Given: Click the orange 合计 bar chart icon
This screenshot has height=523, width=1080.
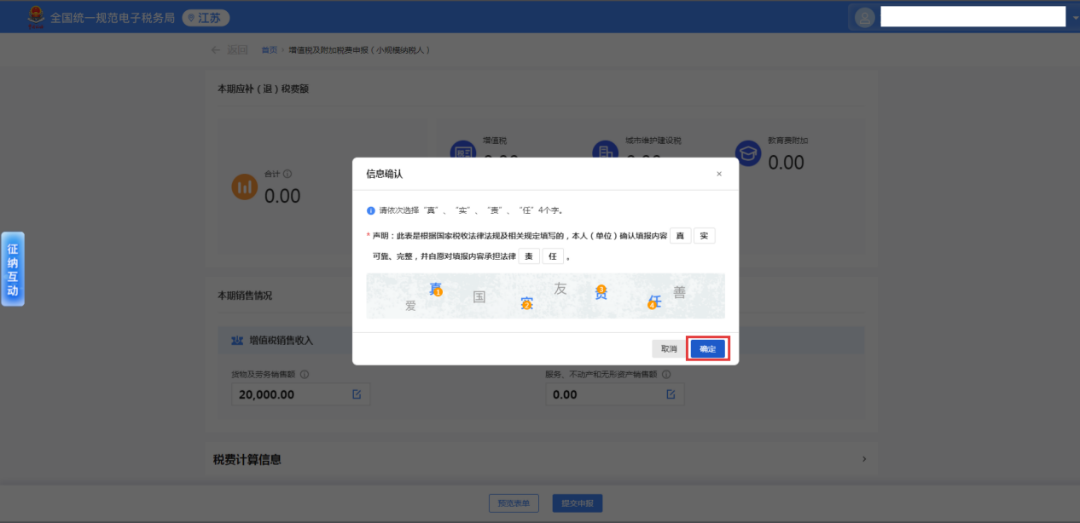Looking at the screenshot, I should click(x=245, y=186).
